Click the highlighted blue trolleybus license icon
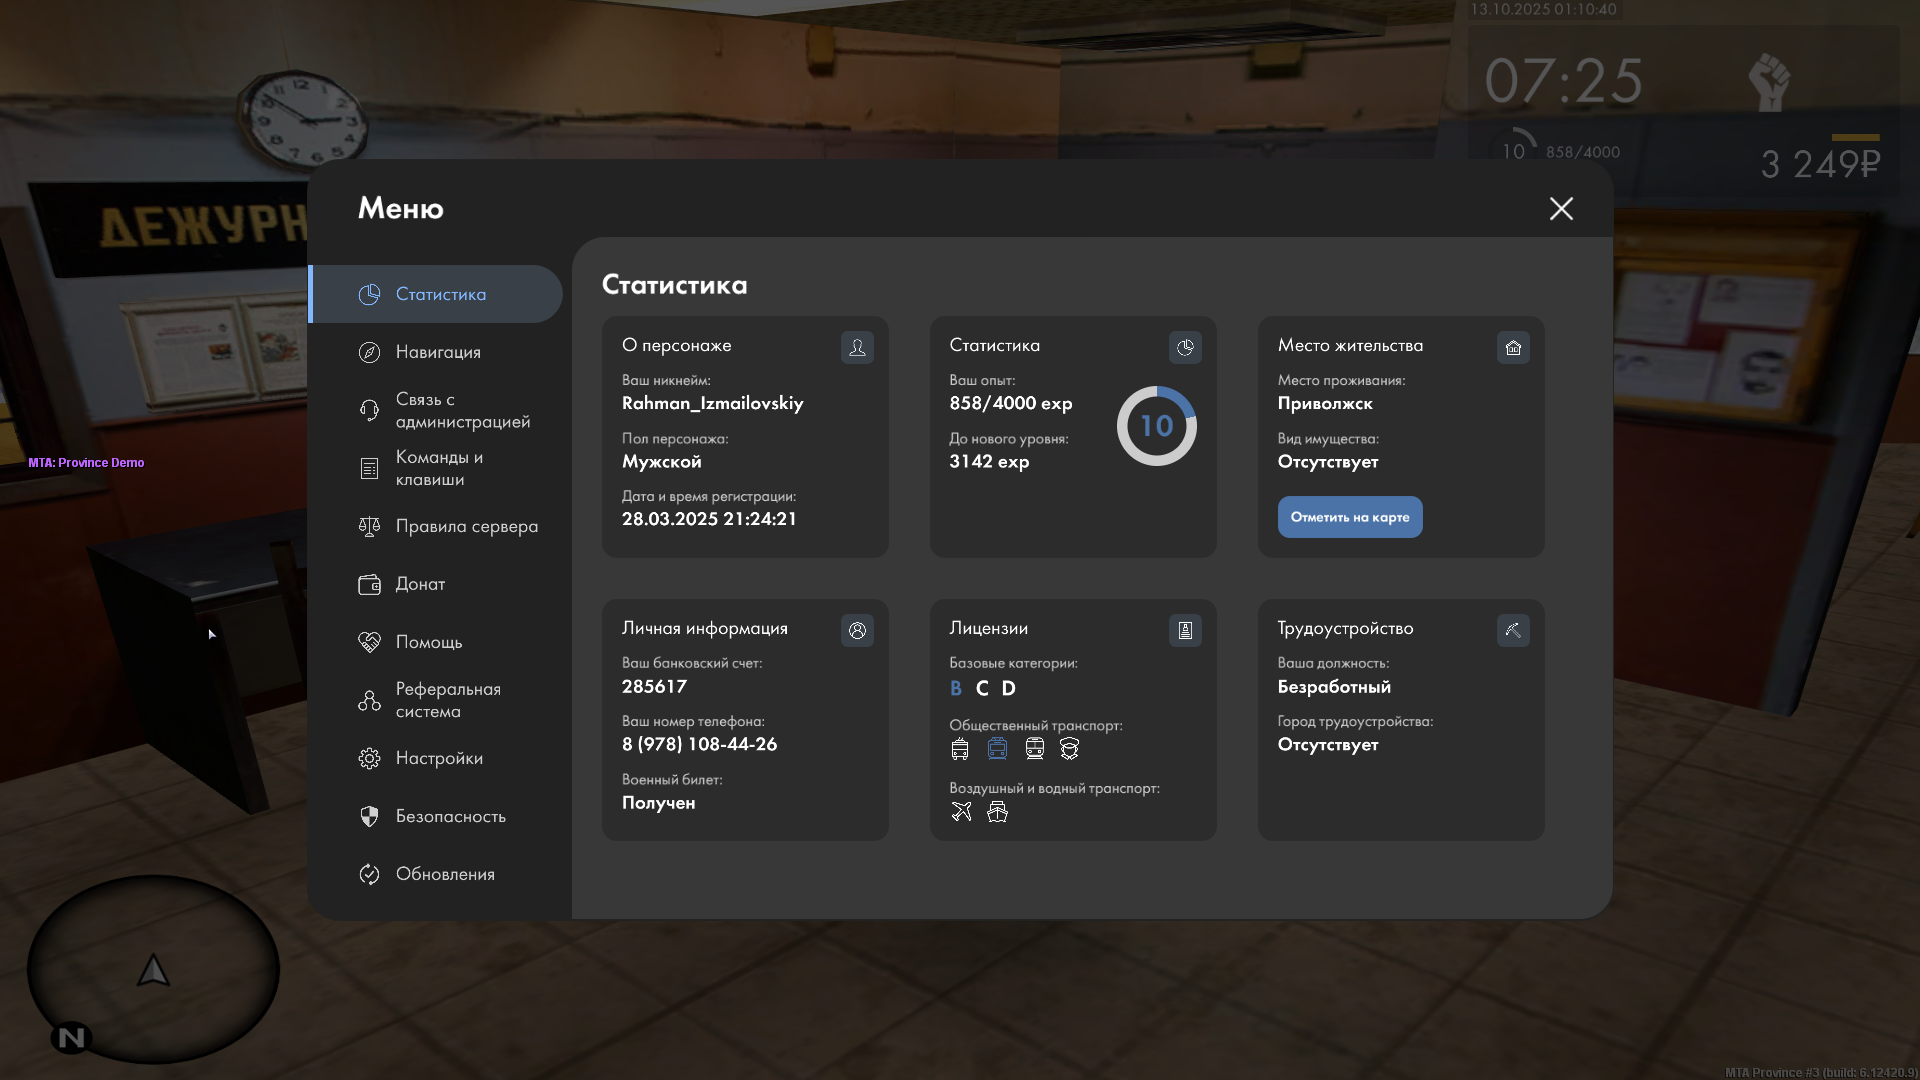 [x=997, y=749]
